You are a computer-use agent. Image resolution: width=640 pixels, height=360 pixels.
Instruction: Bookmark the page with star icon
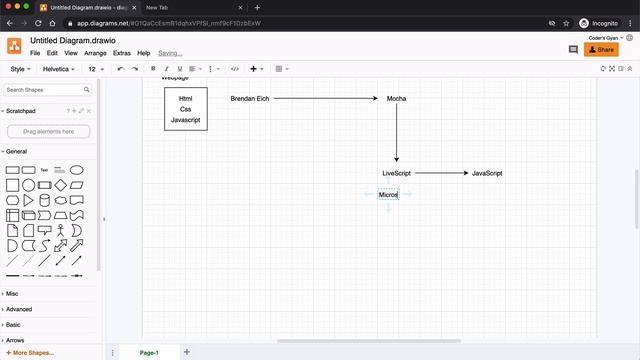(x=566, y=23)
